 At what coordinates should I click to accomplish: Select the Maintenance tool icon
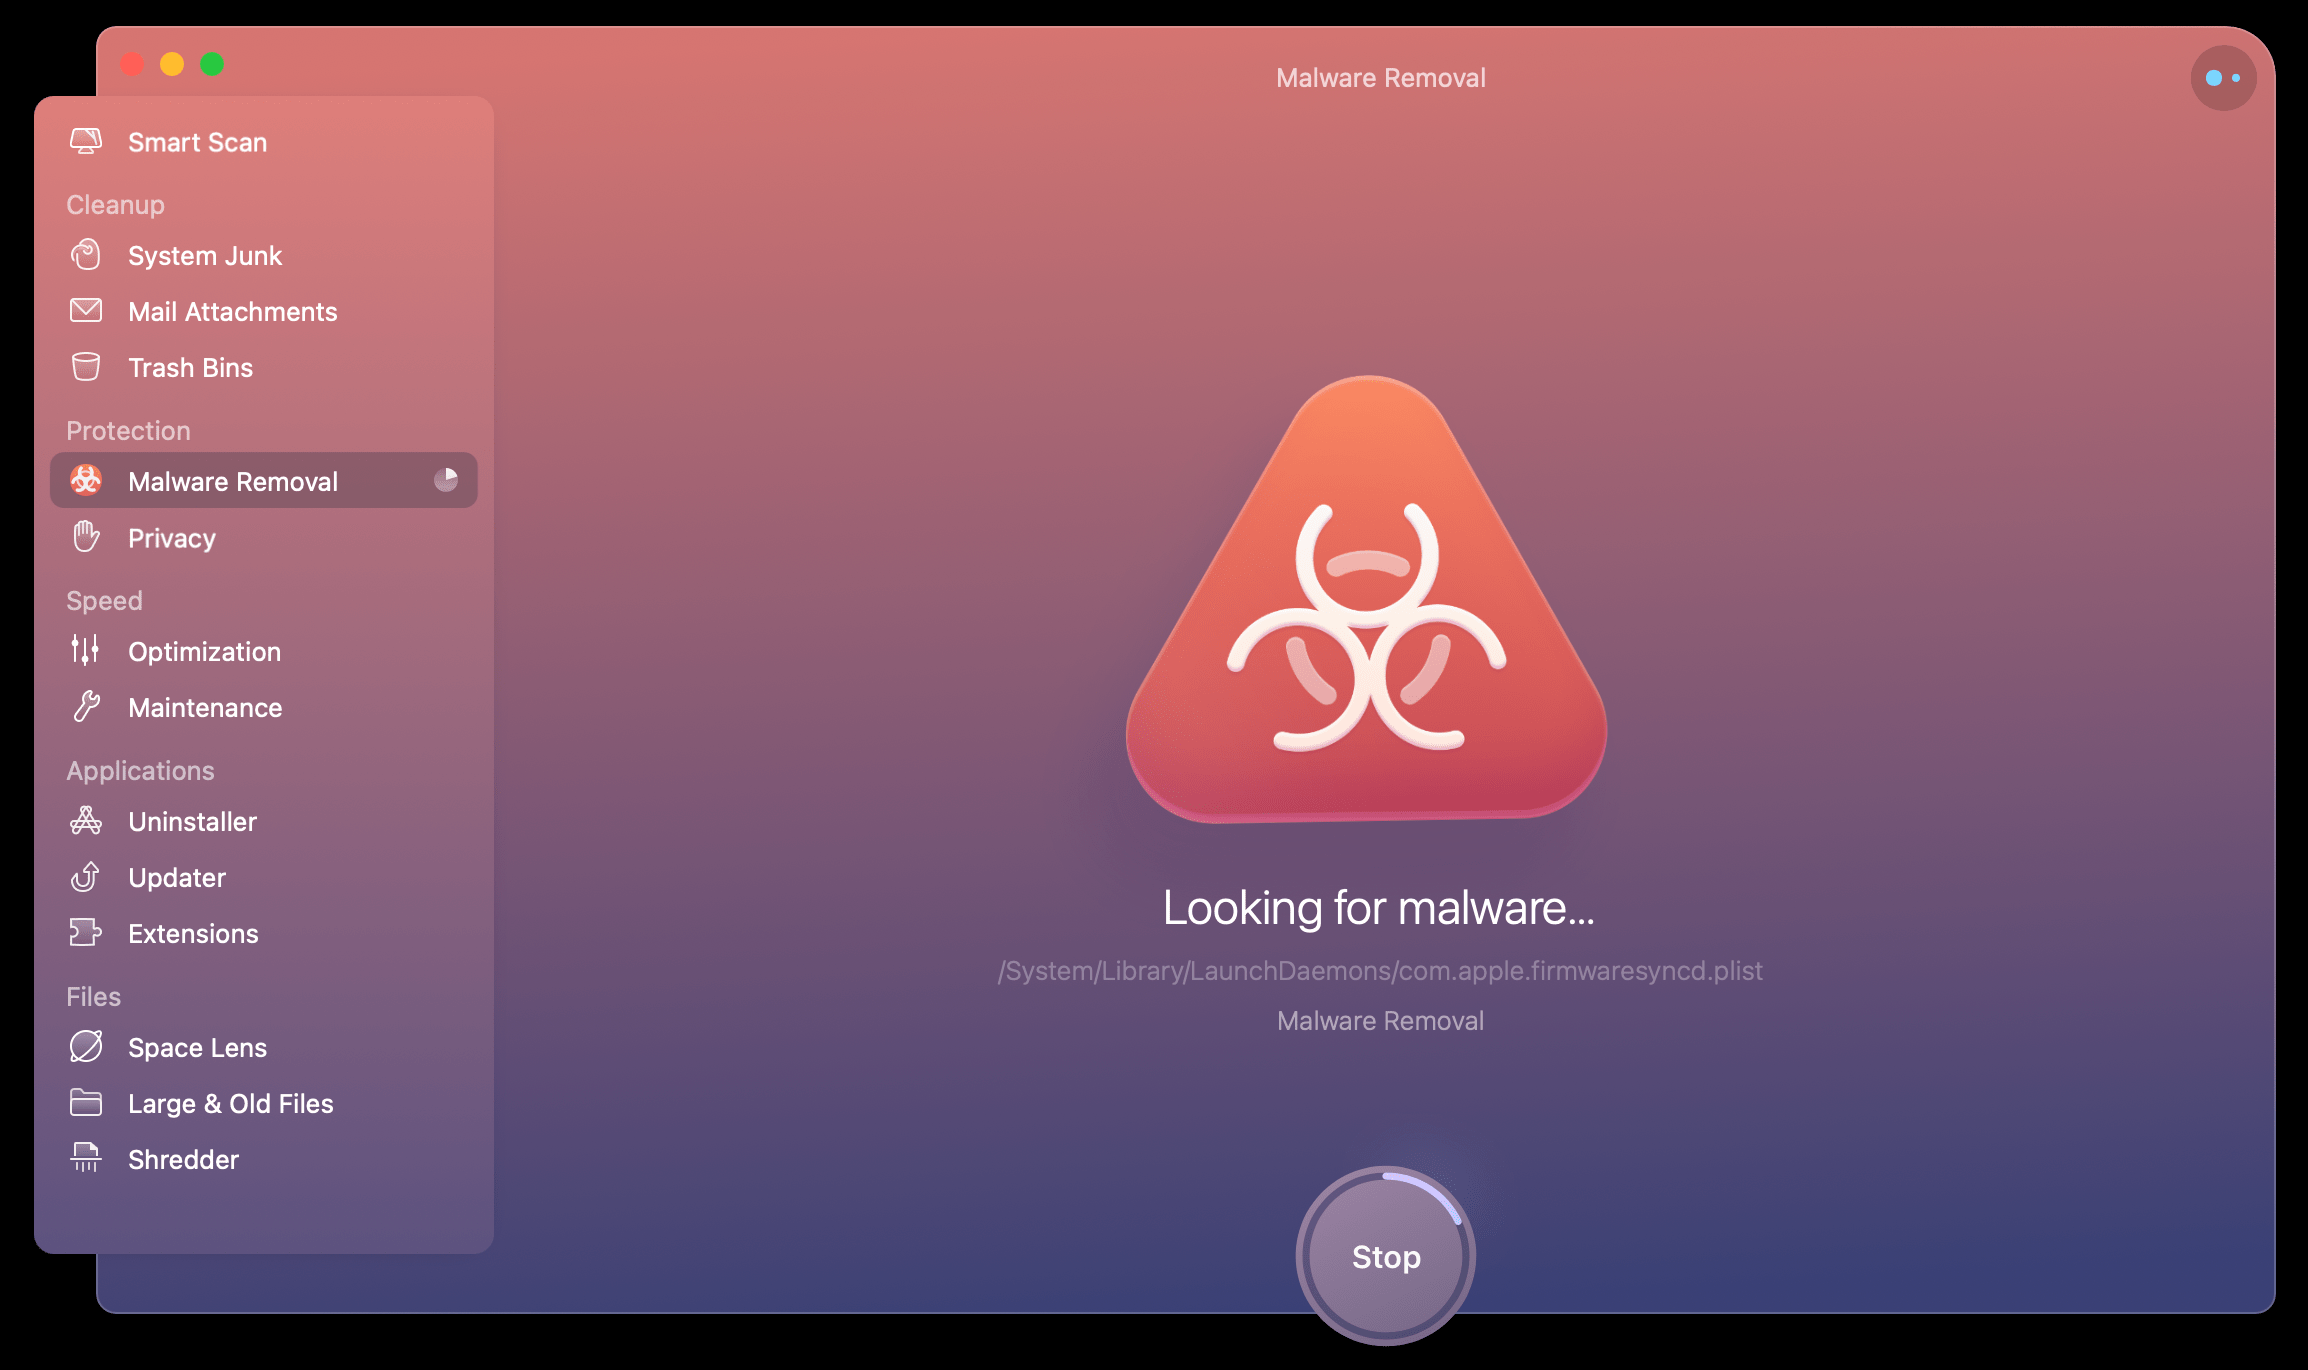(x=86, y=706)
